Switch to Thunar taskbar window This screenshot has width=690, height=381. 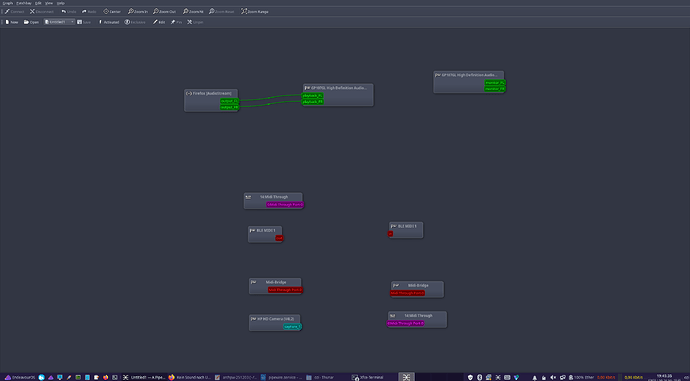point(320,377)
